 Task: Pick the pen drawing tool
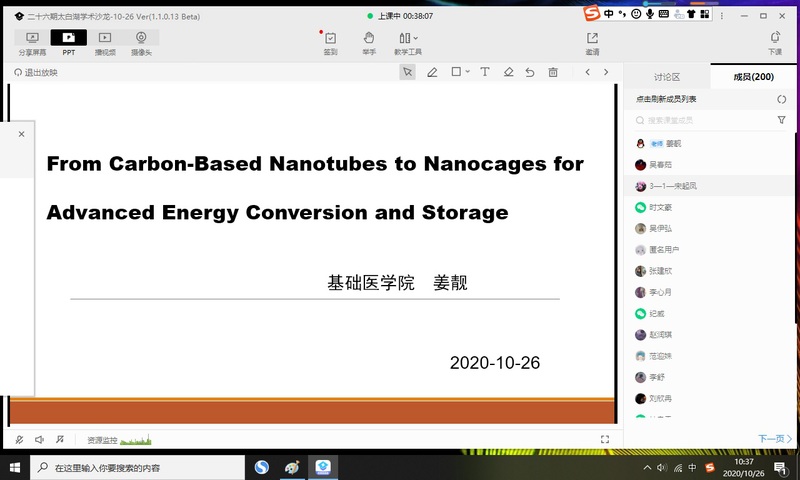coord(432,72)
